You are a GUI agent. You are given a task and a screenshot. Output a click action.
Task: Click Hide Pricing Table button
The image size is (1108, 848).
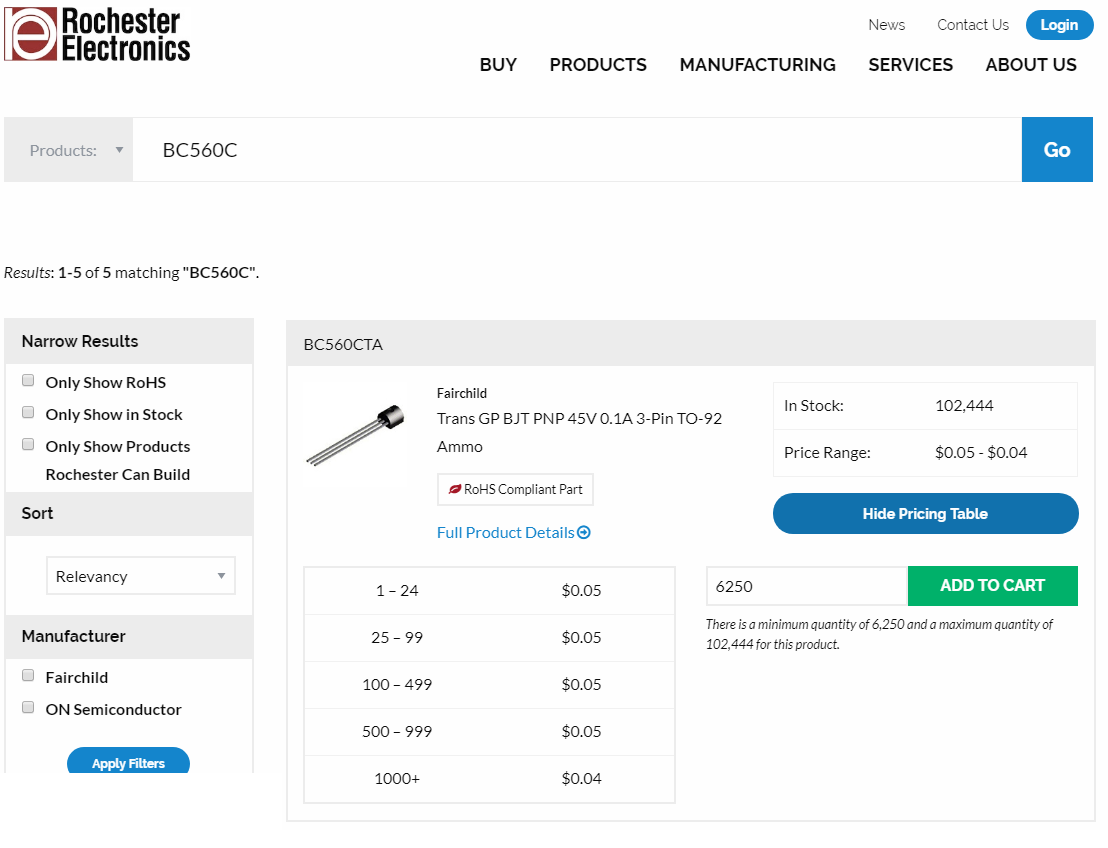[926, 514]
